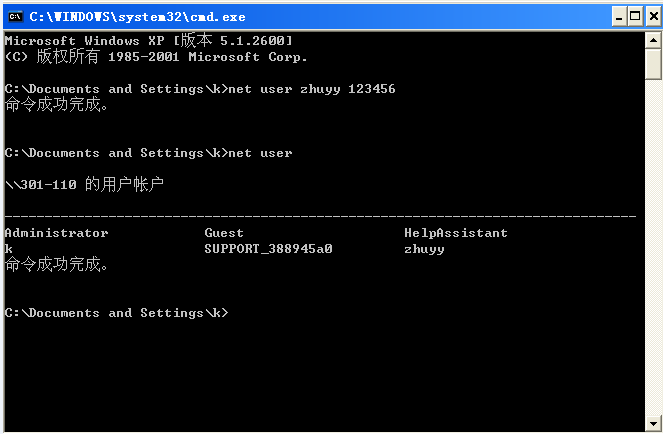
Task: Click the last empty command prompt line
Action: 116,313
